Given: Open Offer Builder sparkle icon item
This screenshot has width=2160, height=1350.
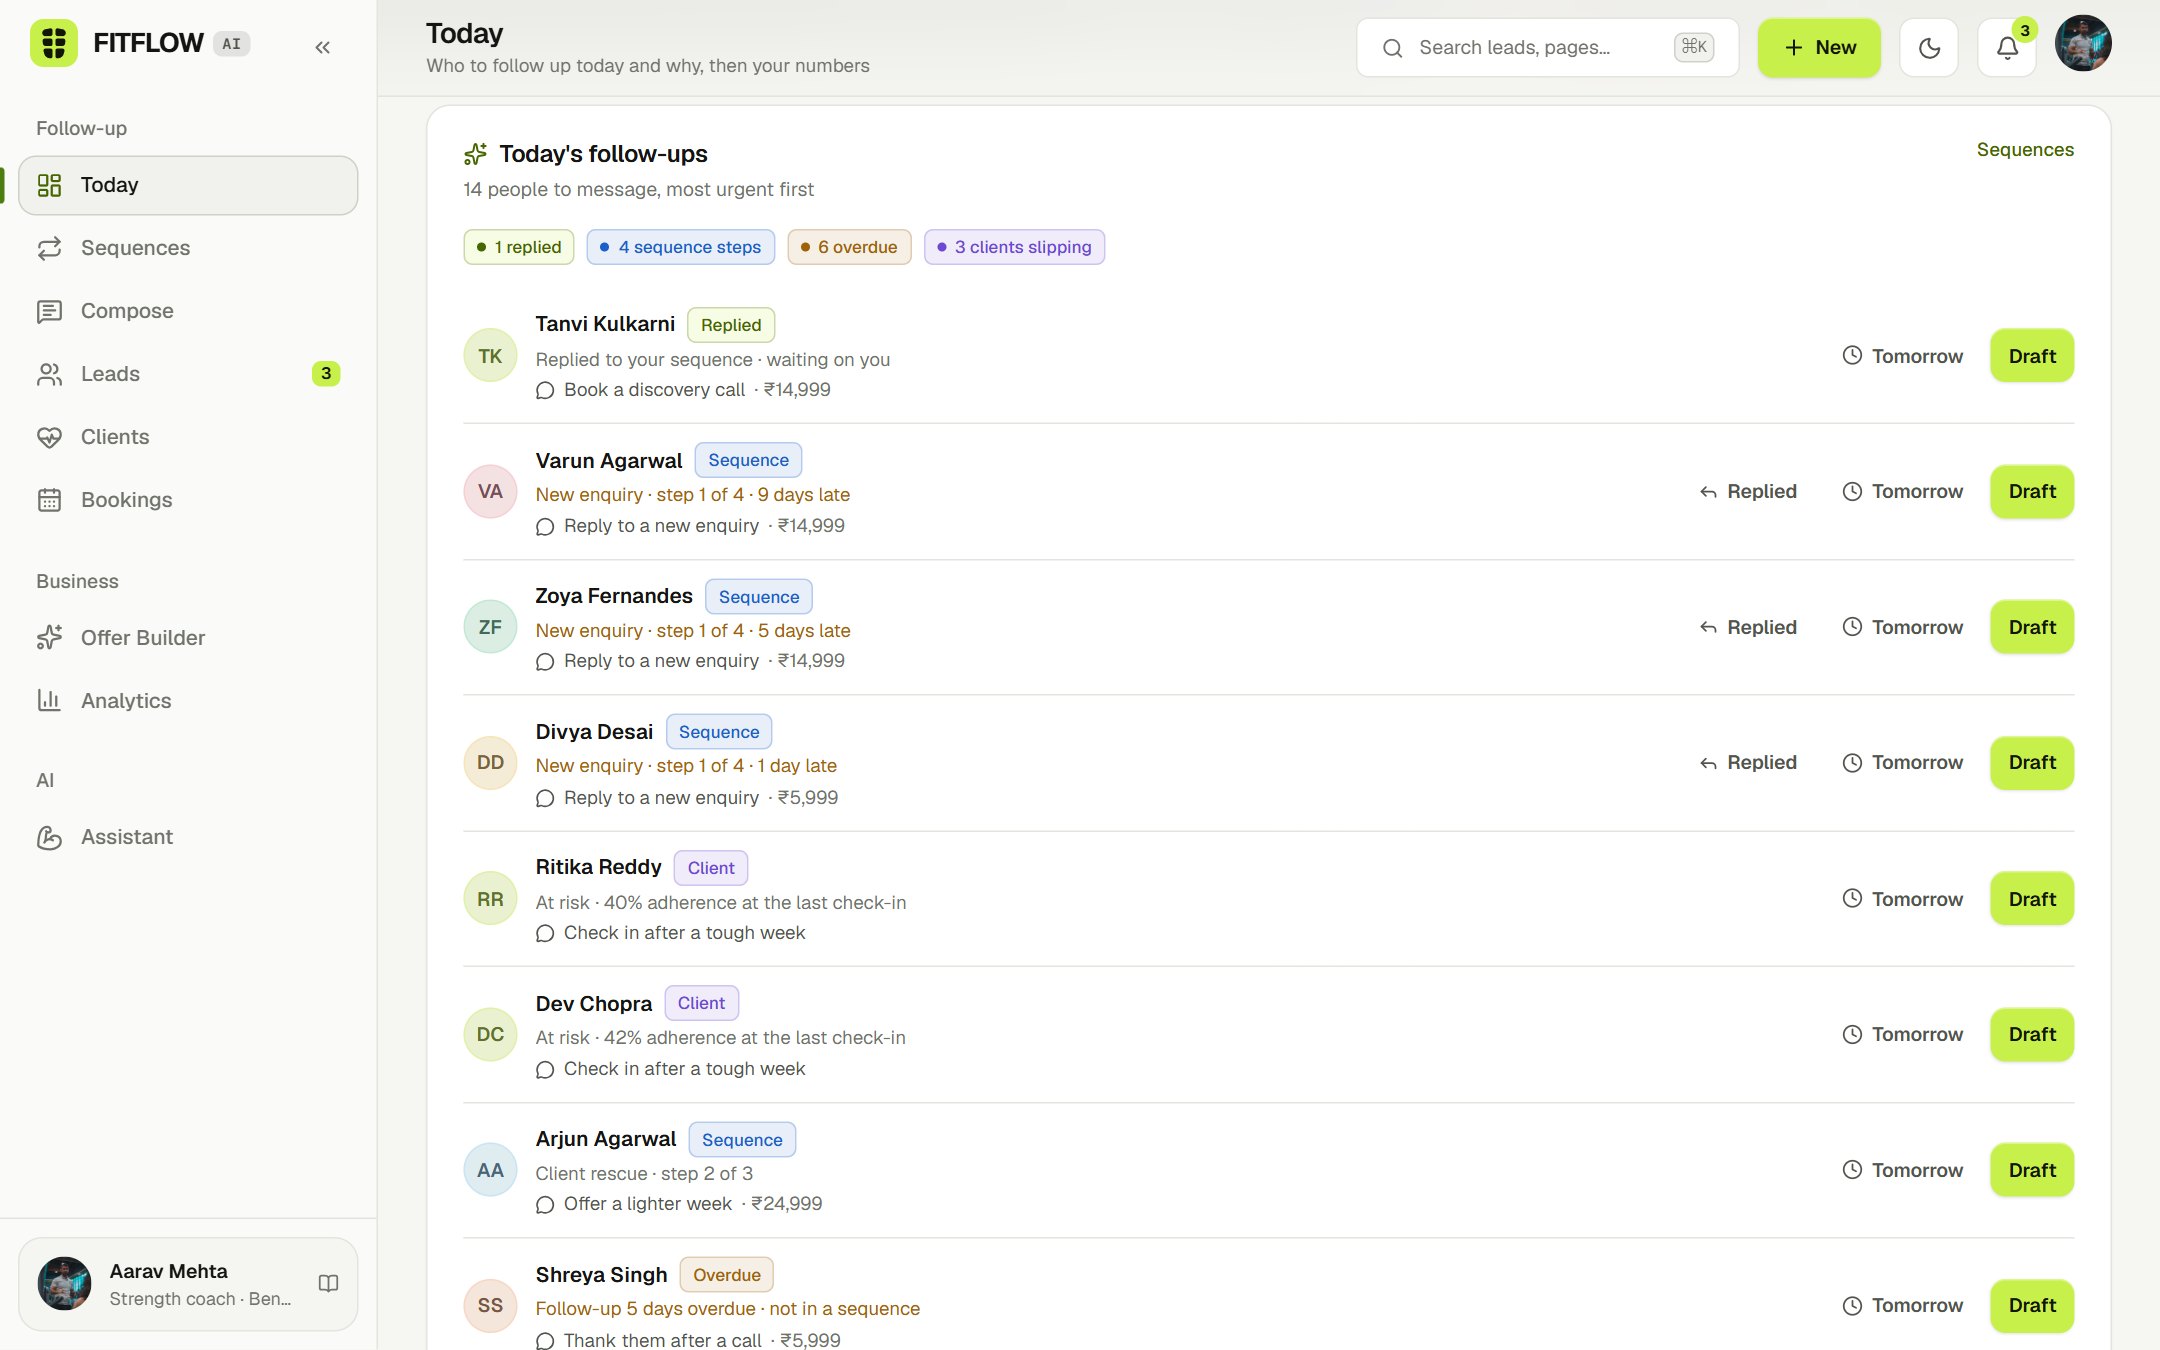Looking at the screenshot, I should (x=188, y=638).
